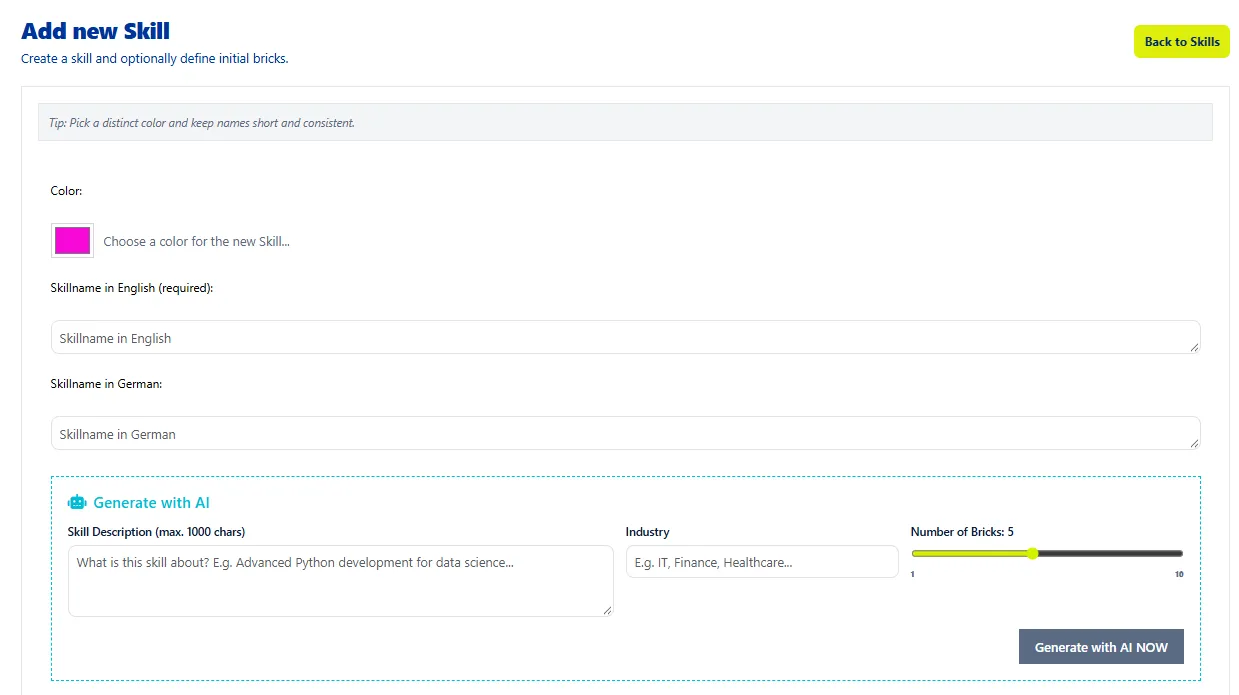Click into the Skill Description textarea

[x=340, y=581]
